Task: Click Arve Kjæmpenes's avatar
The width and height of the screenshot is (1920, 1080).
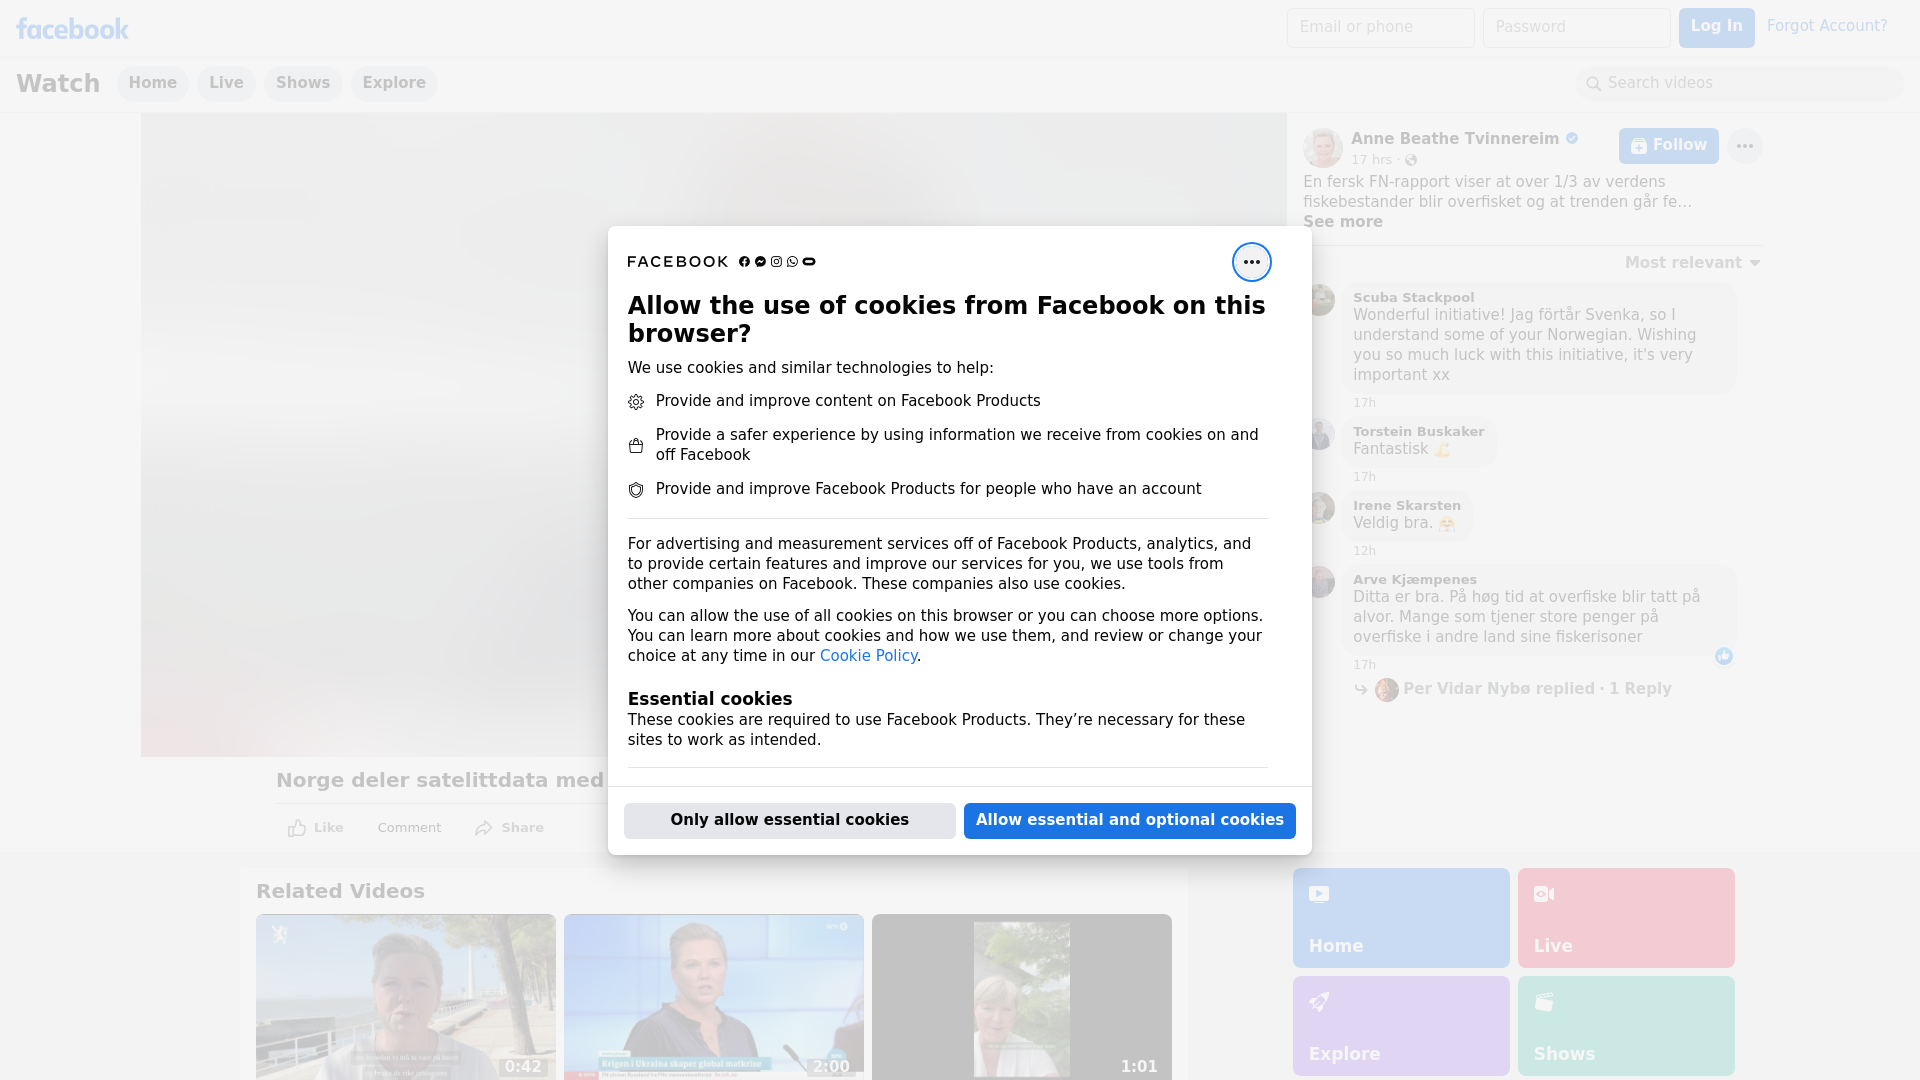Action: coord(1321,582)
